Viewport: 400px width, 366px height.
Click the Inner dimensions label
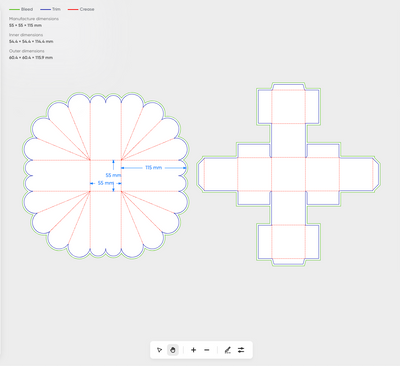(x=26, y=35)
